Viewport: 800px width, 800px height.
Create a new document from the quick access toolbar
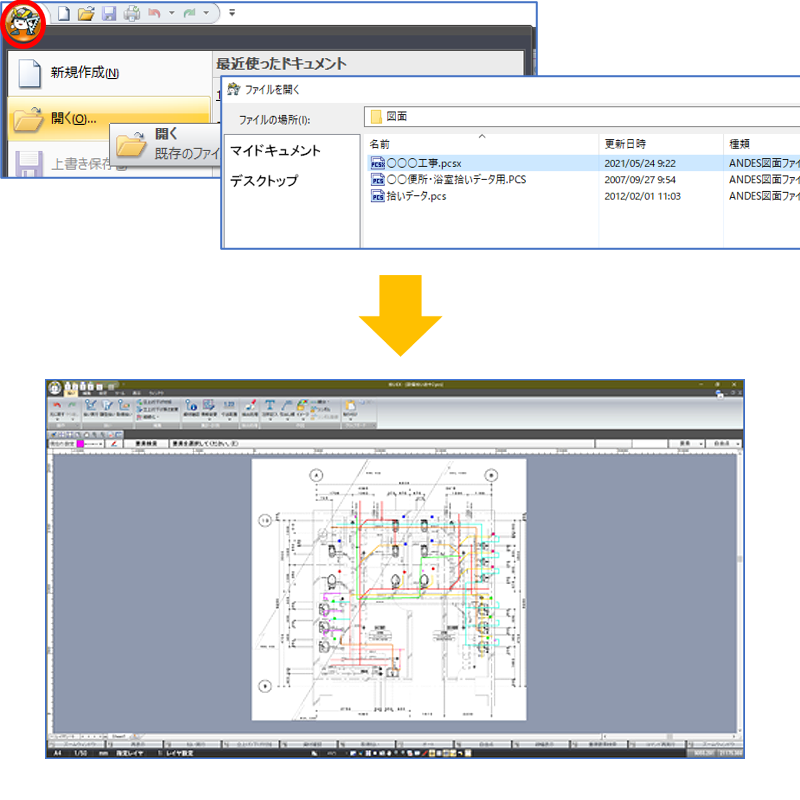pos(62,13)
